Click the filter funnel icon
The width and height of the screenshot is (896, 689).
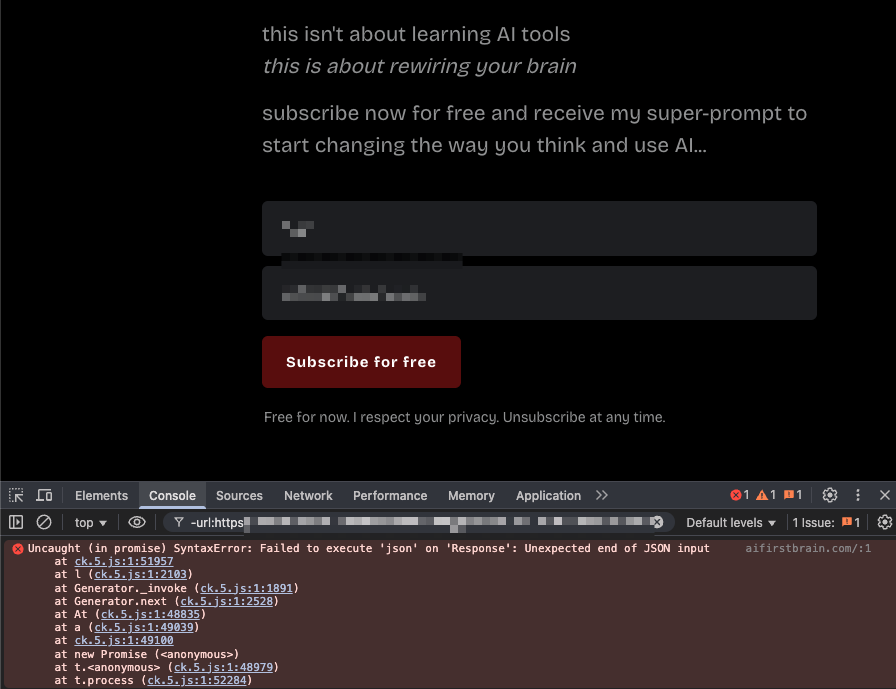click(x=179, y=522)
